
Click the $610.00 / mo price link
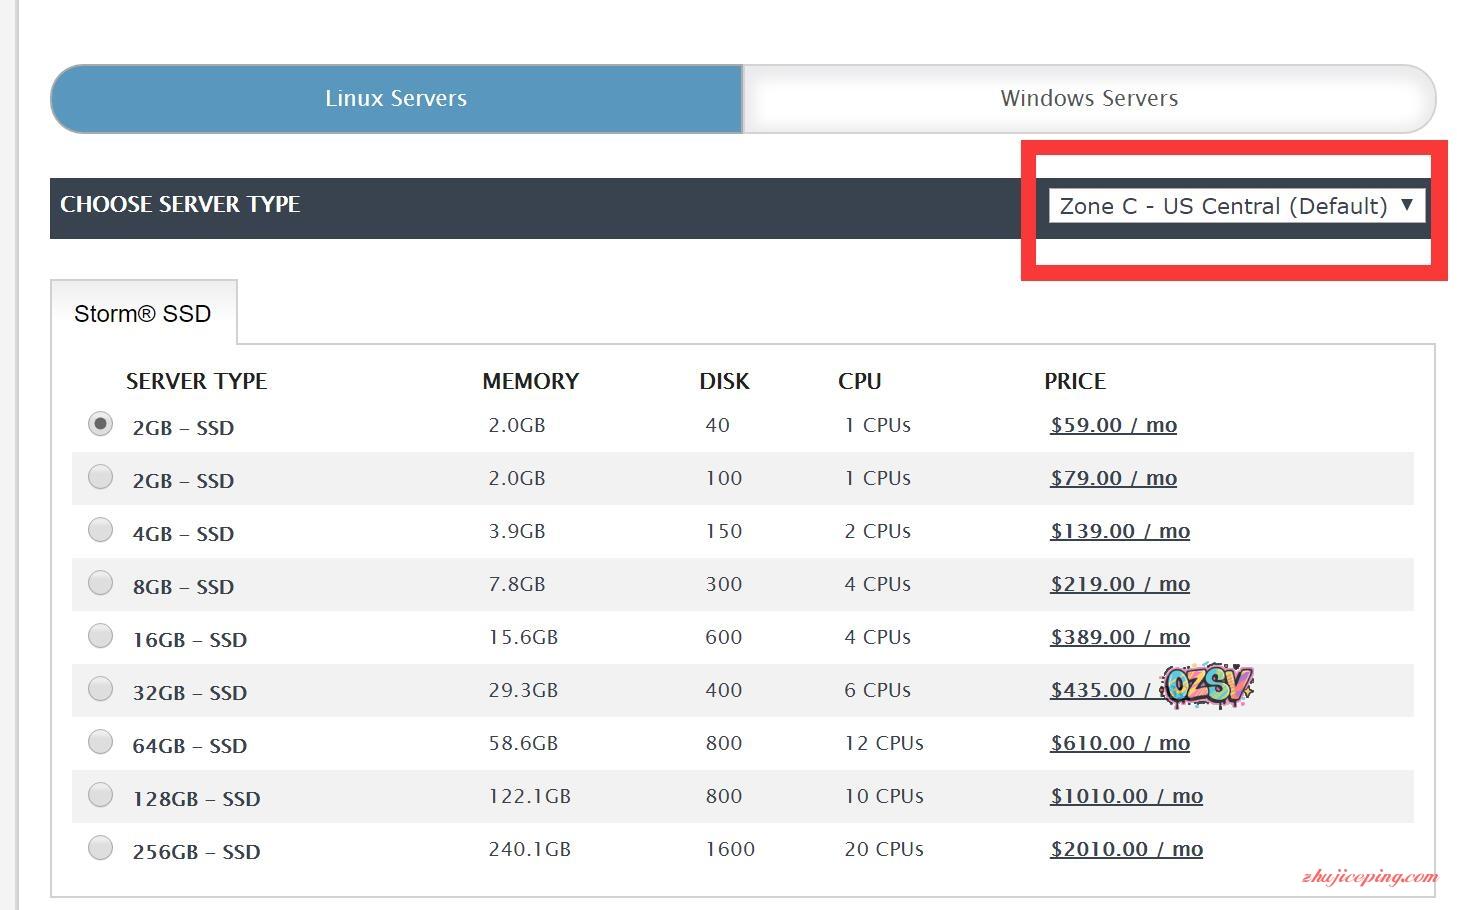pyautogui.click(x=1119, y=743)
